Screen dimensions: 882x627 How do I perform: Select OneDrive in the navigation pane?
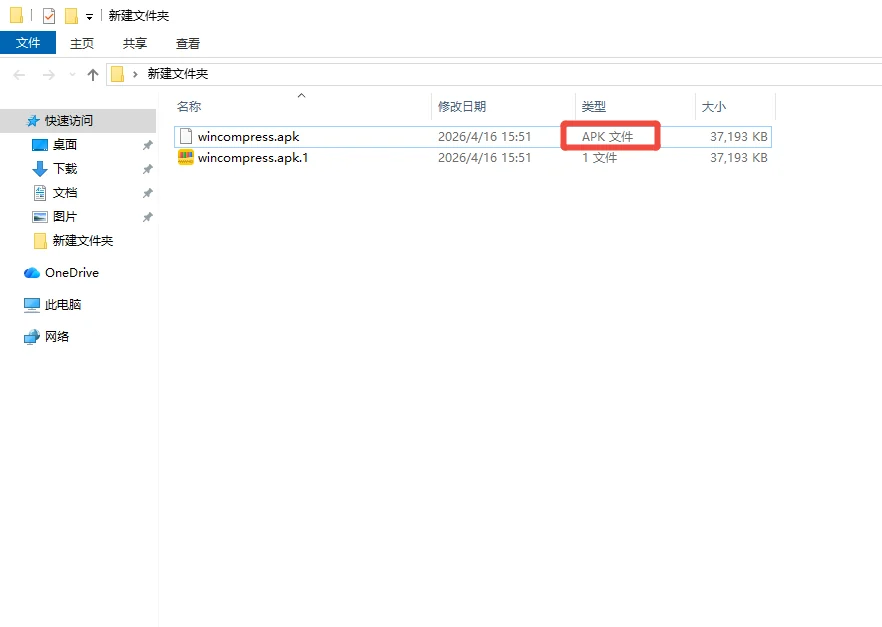[x=72, y=273]
